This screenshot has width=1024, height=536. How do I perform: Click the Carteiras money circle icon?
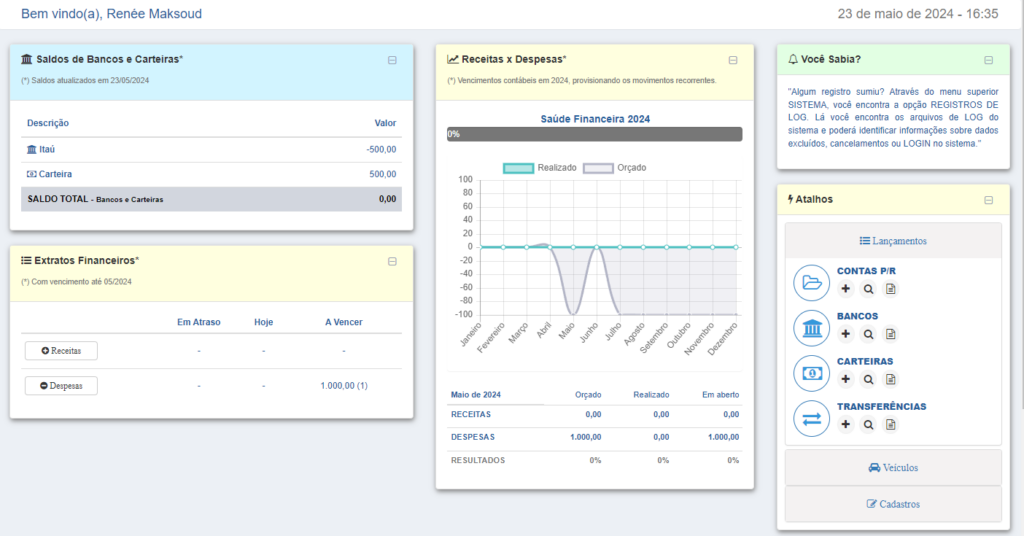coord(812,373)
